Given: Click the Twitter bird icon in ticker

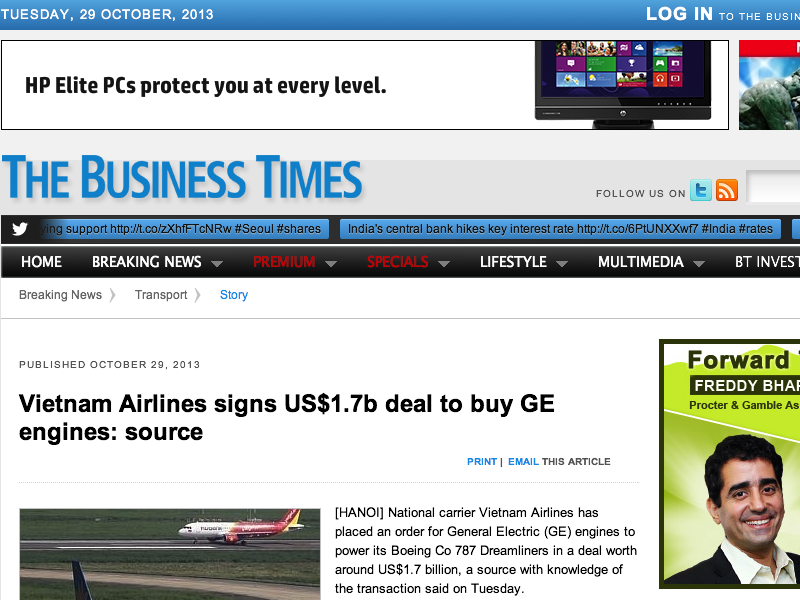Looking at the screenshot, I should click(x=20, y=229).
